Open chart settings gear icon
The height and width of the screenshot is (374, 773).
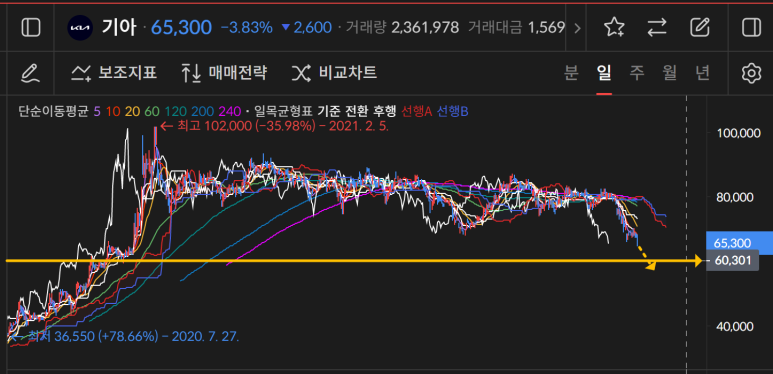click(x=751, y=73)
